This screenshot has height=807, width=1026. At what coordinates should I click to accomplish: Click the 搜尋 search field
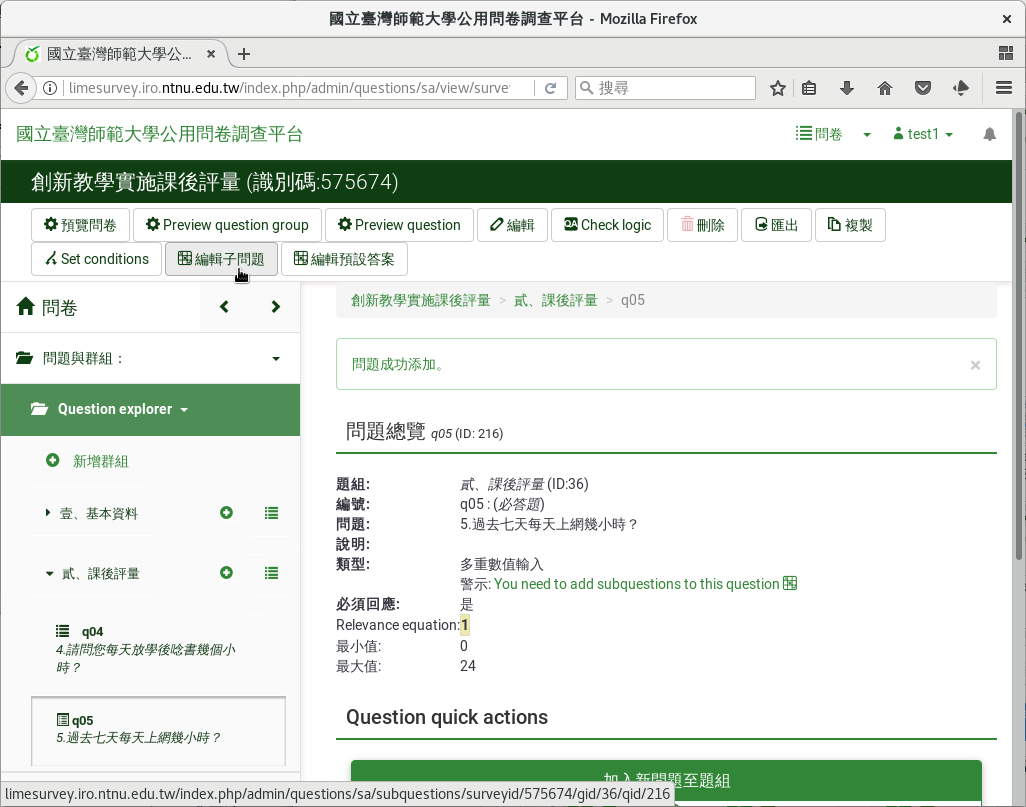click(x=665, y=88)
